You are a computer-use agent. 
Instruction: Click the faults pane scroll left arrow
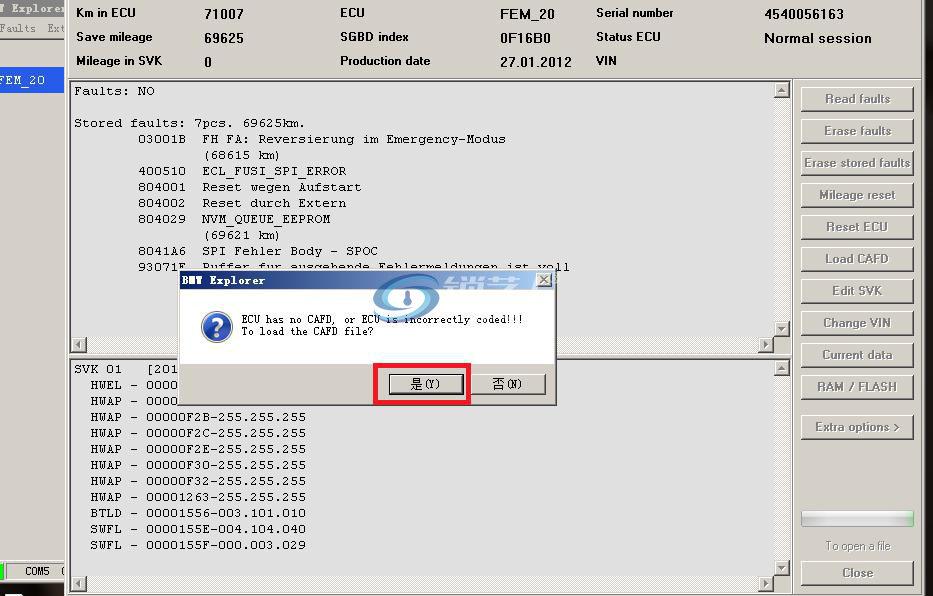79,344
